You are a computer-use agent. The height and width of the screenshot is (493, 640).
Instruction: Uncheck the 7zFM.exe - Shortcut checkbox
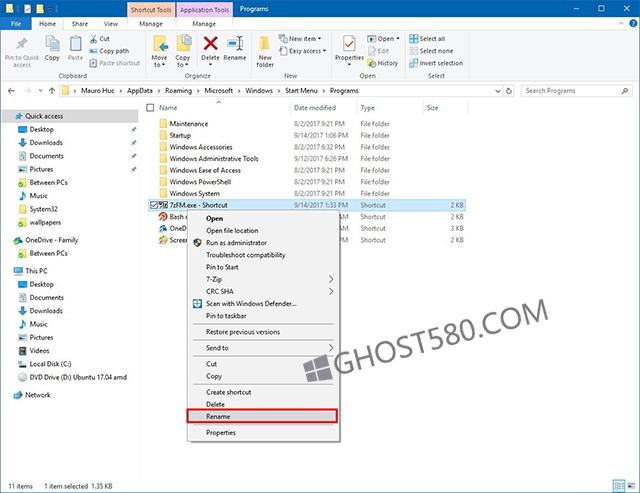click(x=153, y=205)
